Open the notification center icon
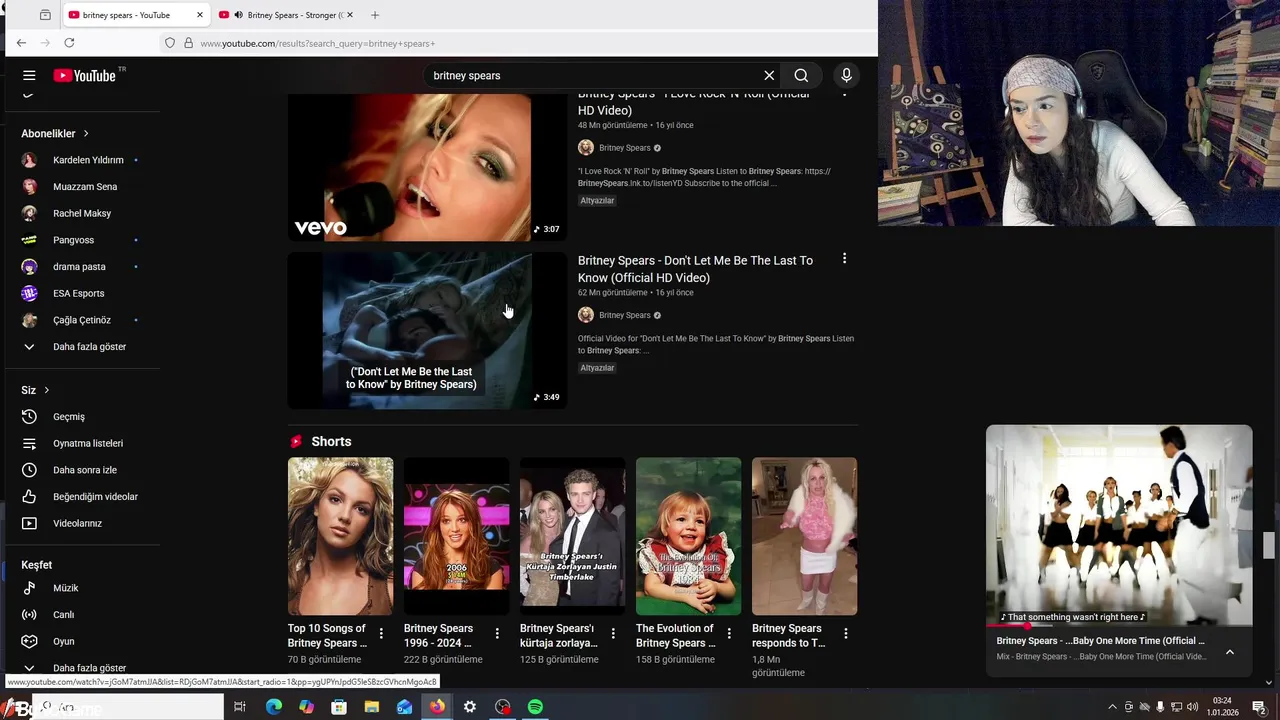1280x720 pixels. pyautogui.click(x=1259, y=707)
